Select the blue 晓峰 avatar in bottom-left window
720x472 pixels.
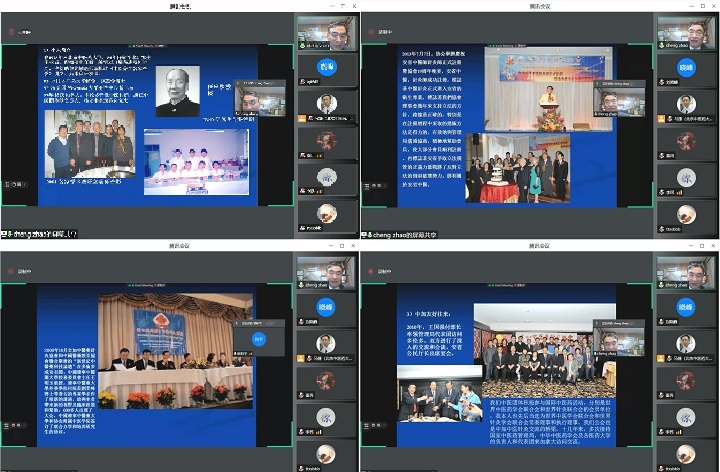pyautogui.click(x=326, y=306)
